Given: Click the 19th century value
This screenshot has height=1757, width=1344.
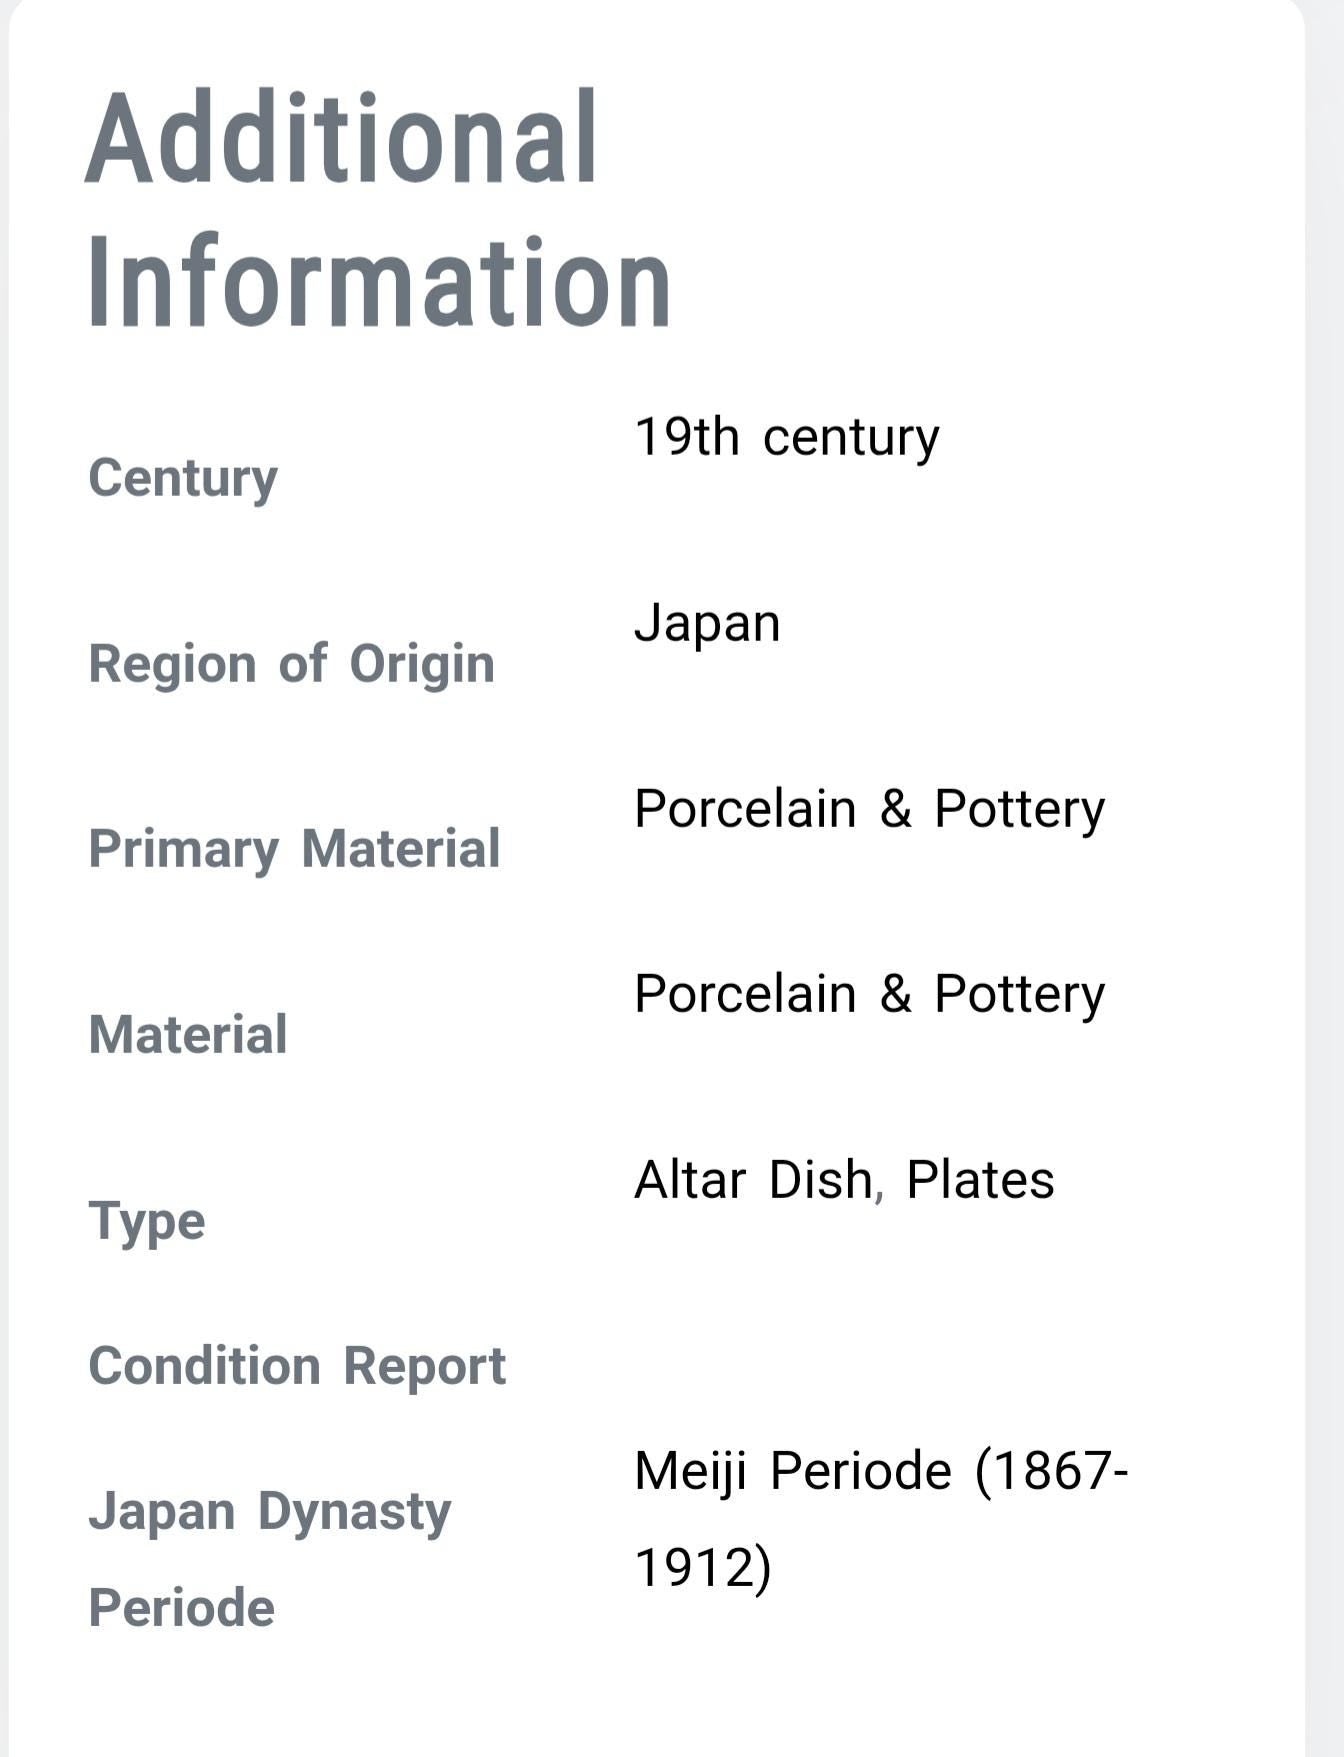Looking at the screenshot, I should click(787, 437).
